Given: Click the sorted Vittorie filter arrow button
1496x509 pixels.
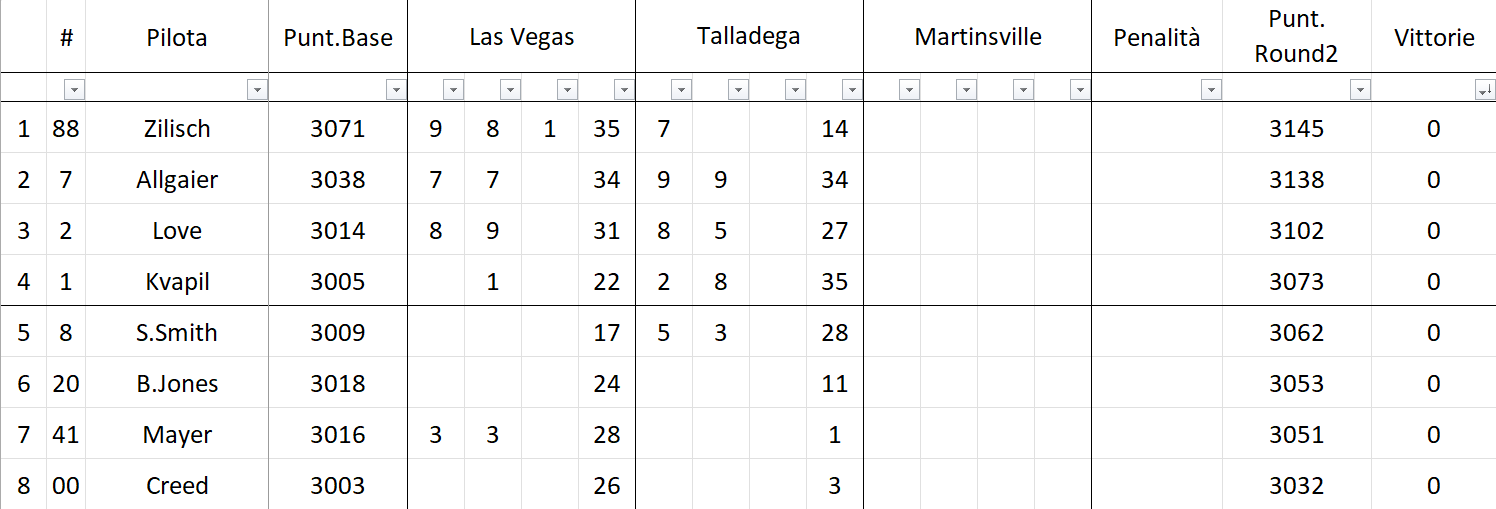Looking at the screenshot, I should click(x=1484, y=90).
